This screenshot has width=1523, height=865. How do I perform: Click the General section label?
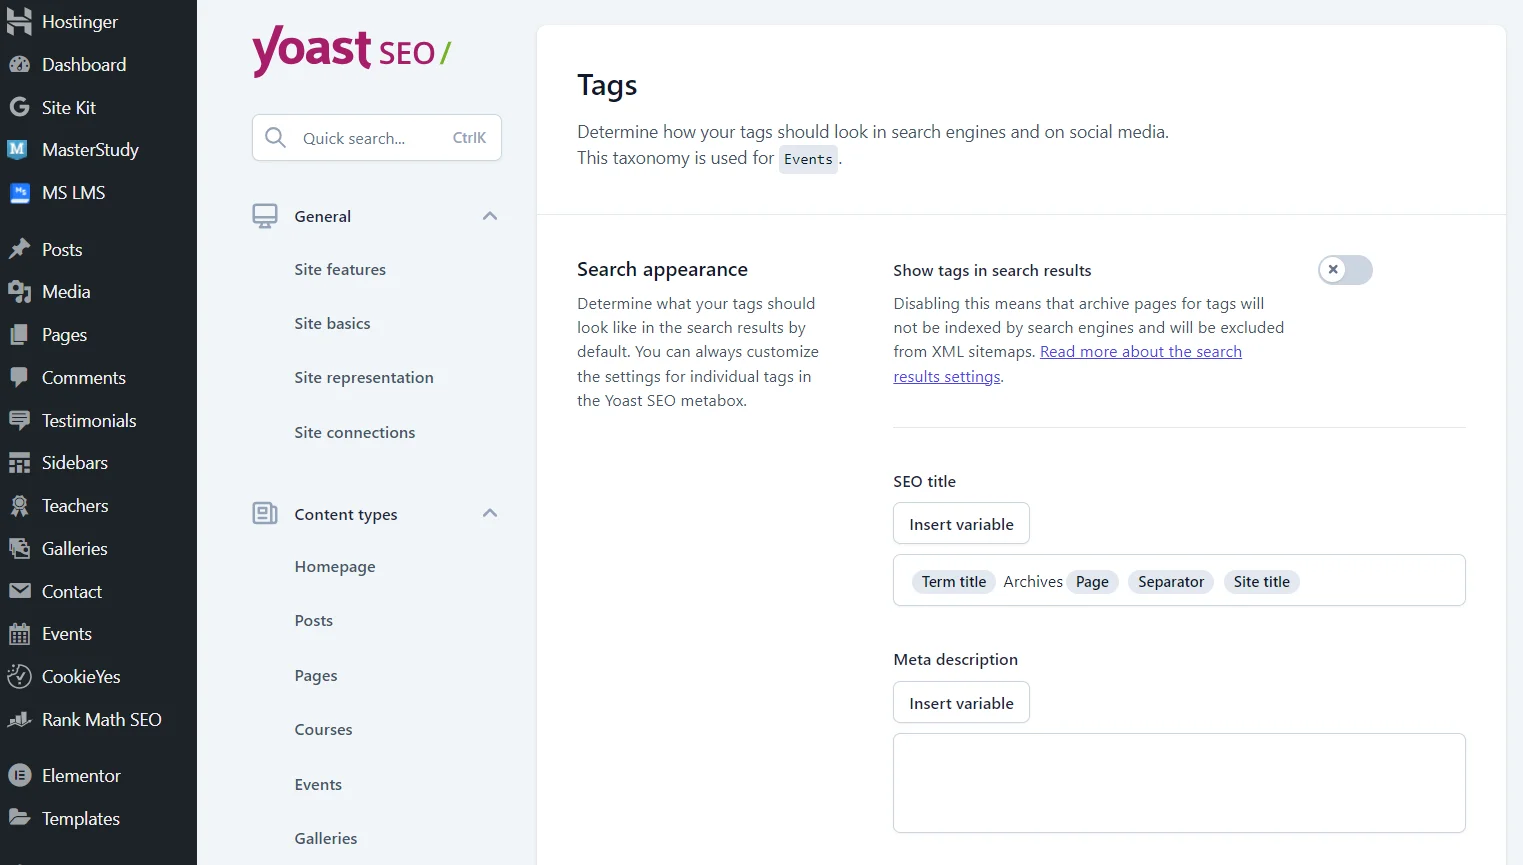point(323,216)
